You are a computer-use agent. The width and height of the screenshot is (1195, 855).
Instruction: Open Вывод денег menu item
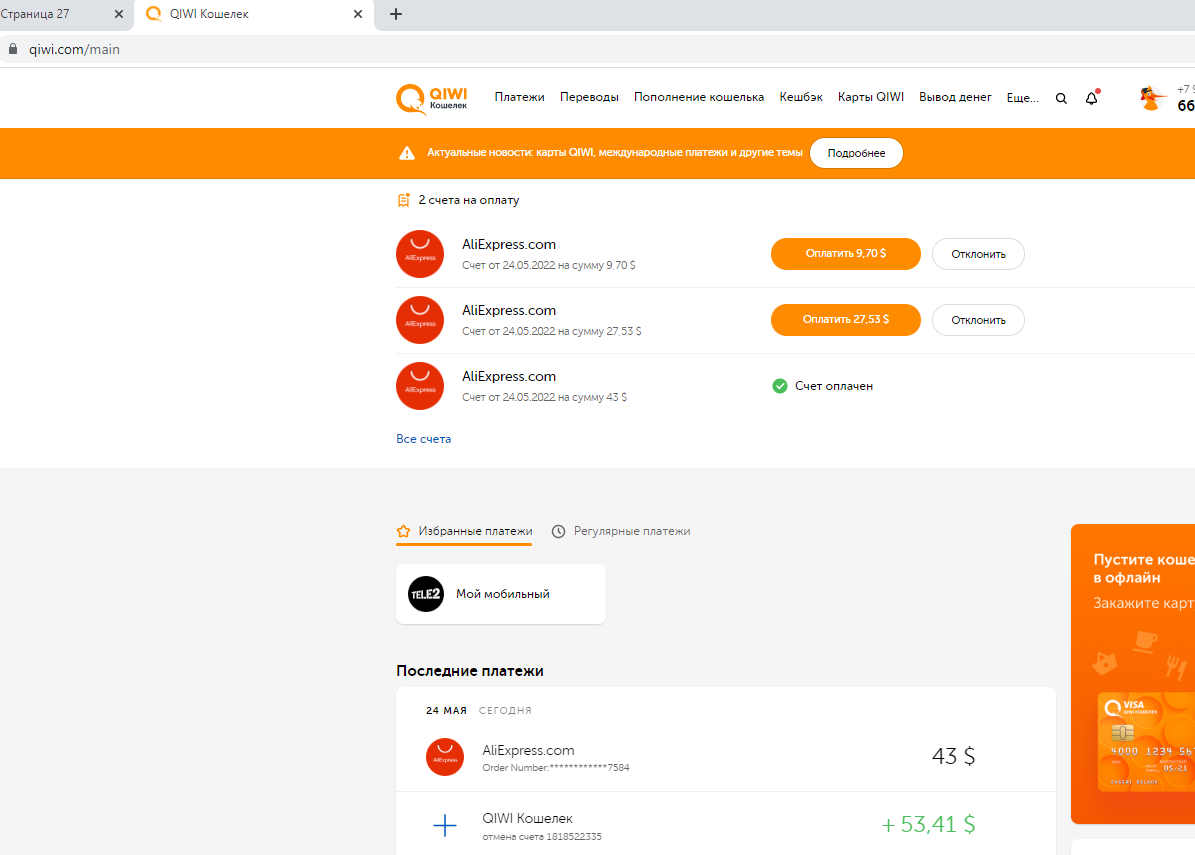[x=955, y=97]
